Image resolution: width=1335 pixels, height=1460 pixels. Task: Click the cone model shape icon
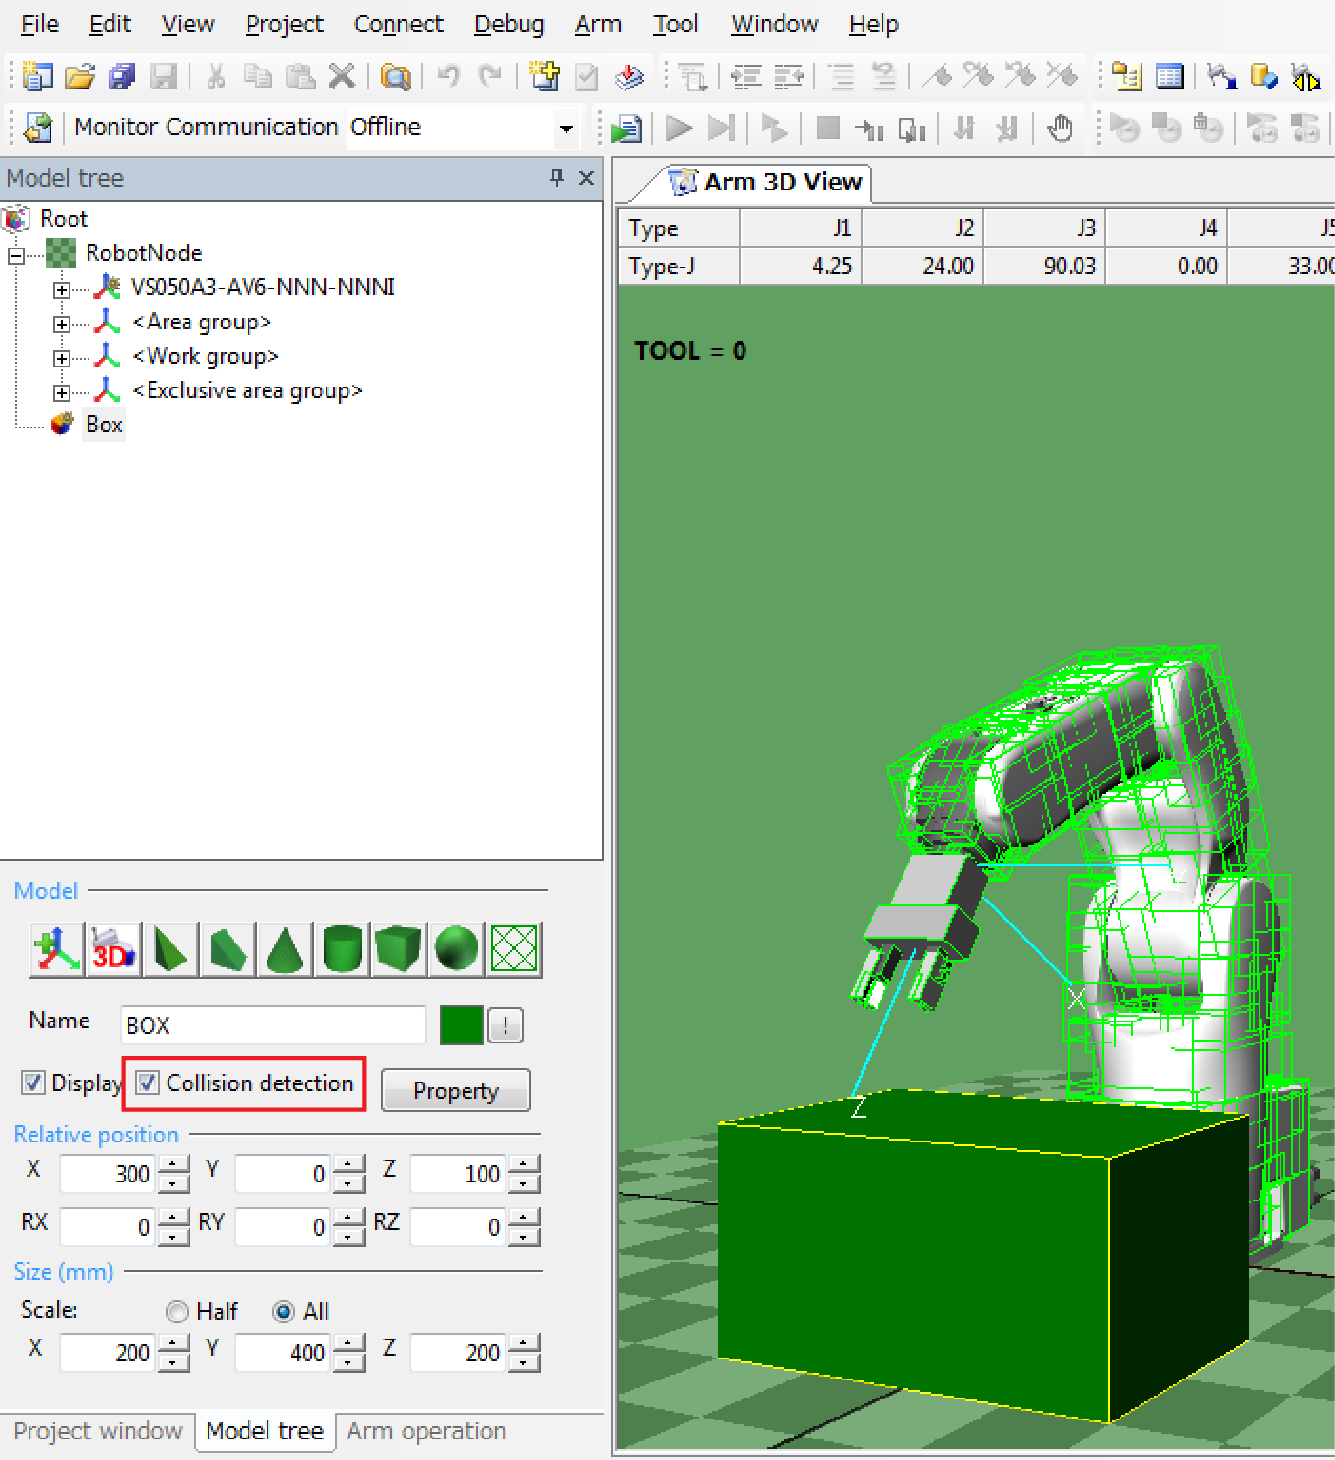click(285, 948)
